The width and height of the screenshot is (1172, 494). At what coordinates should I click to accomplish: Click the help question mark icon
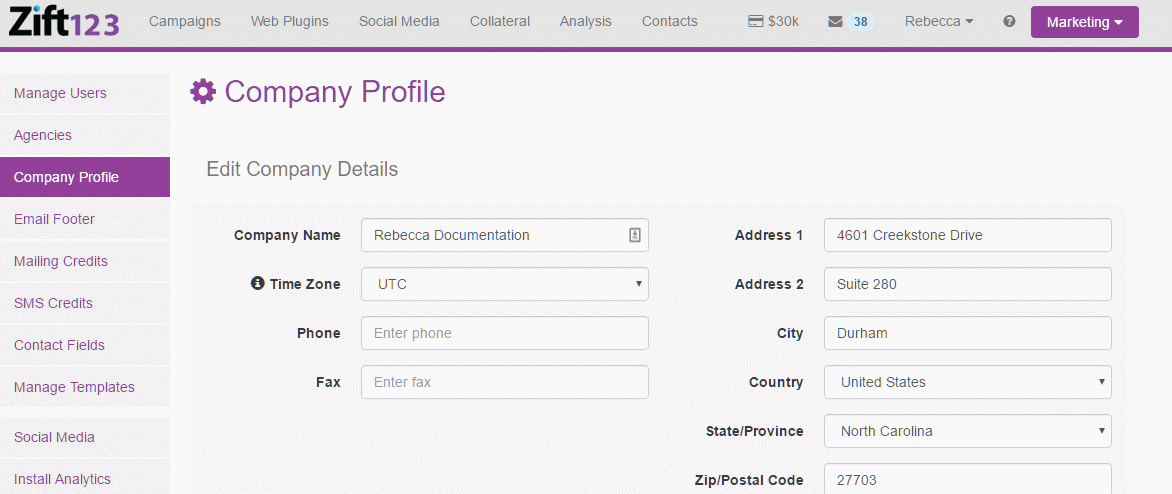pyautogui.click(x=1009, y=22)
